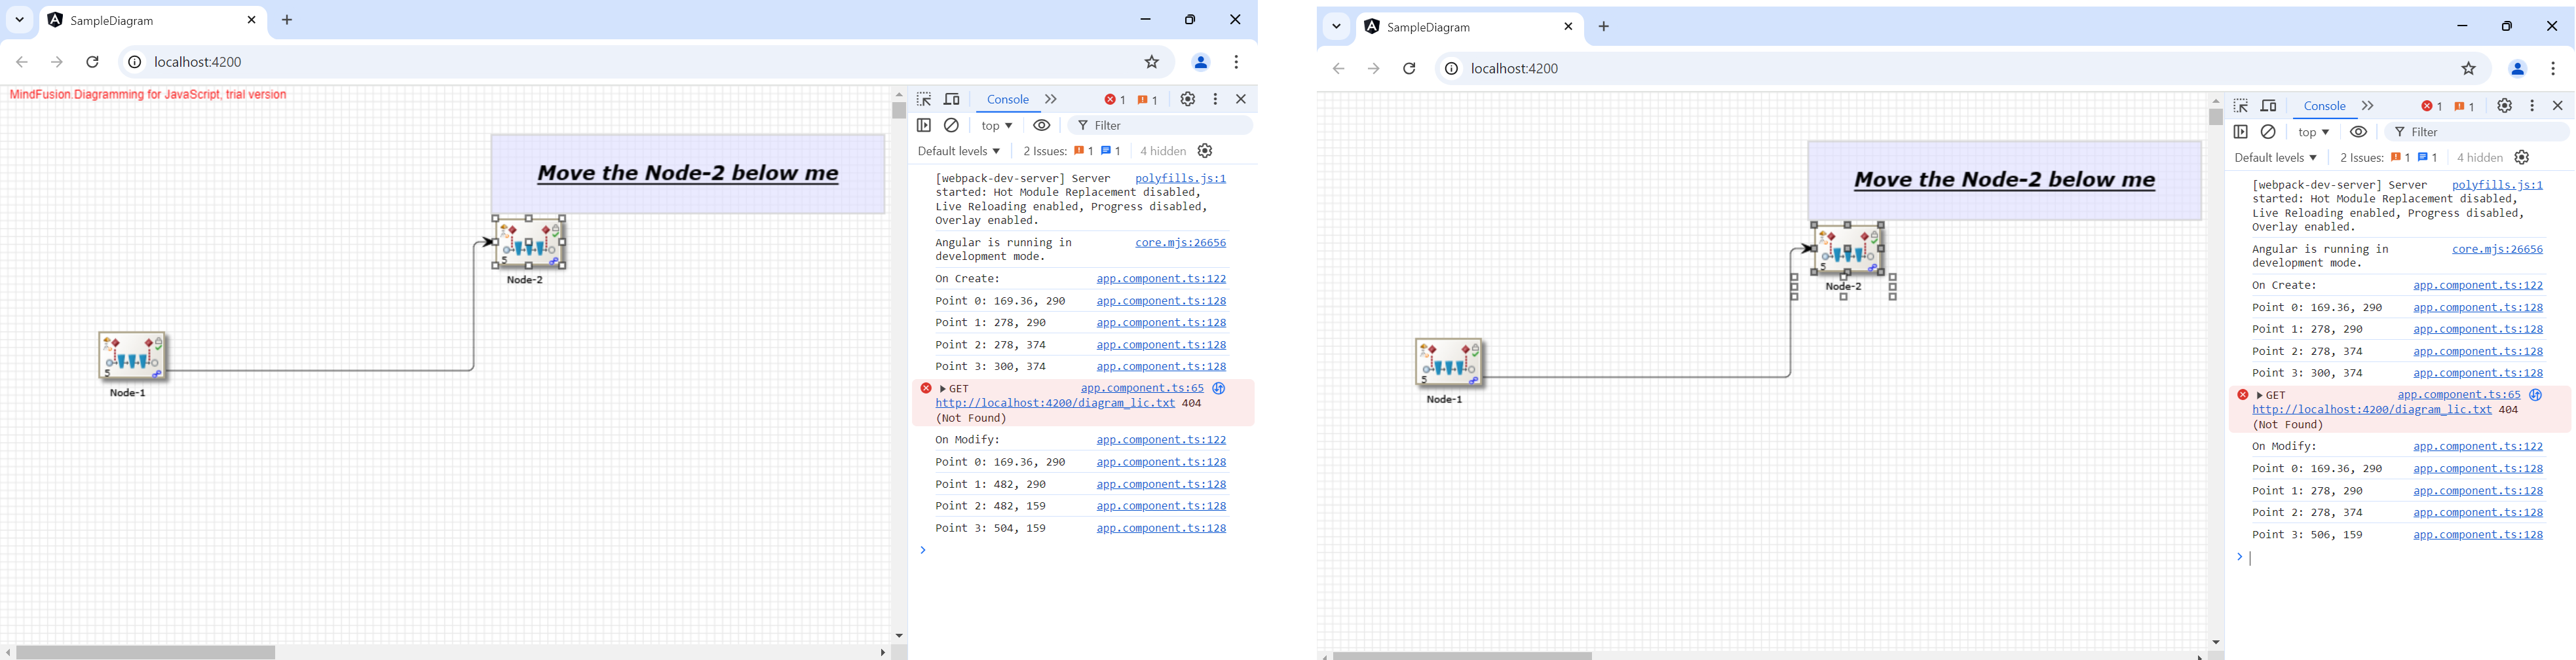
Task: Open the polyfills.js:1 source link in left console
Action: click(x=1180, y=179)
